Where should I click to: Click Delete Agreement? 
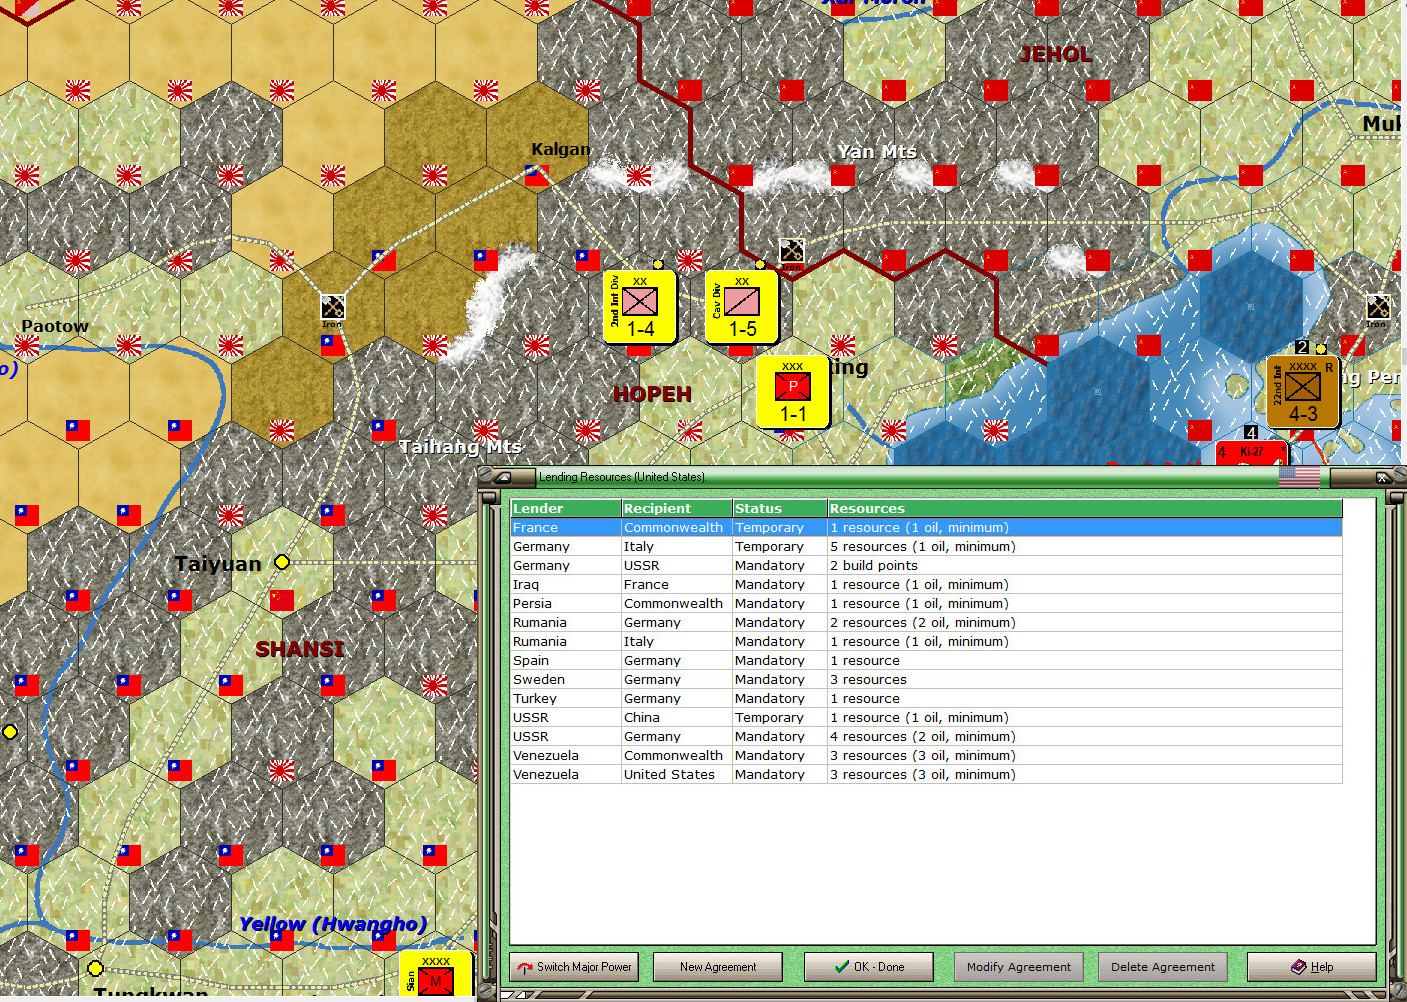point(1163,967)
